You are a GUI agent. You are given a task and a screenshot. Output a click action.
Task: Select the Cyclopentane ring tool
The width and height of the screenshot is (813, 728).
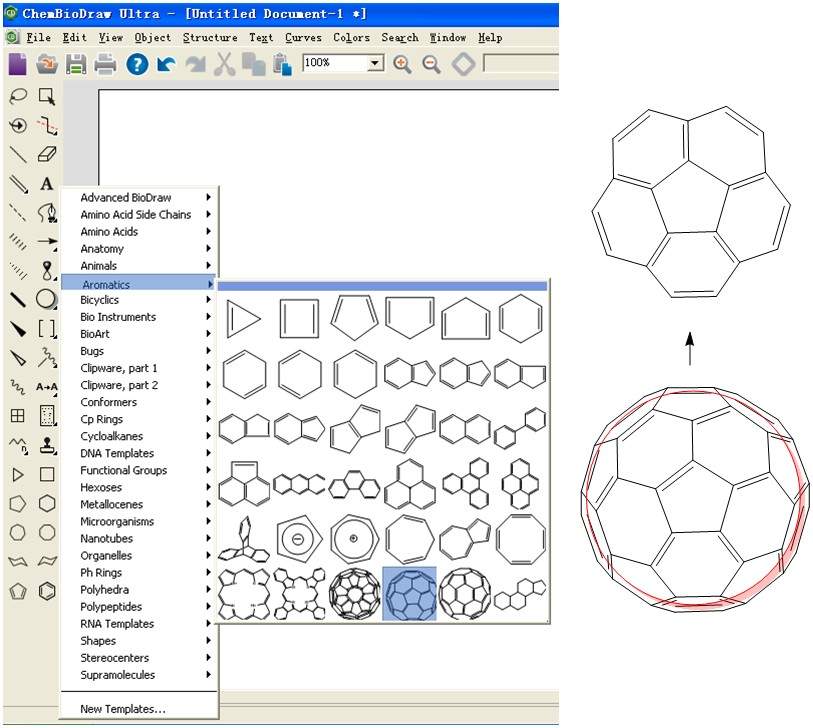click(x=18, y=503)
